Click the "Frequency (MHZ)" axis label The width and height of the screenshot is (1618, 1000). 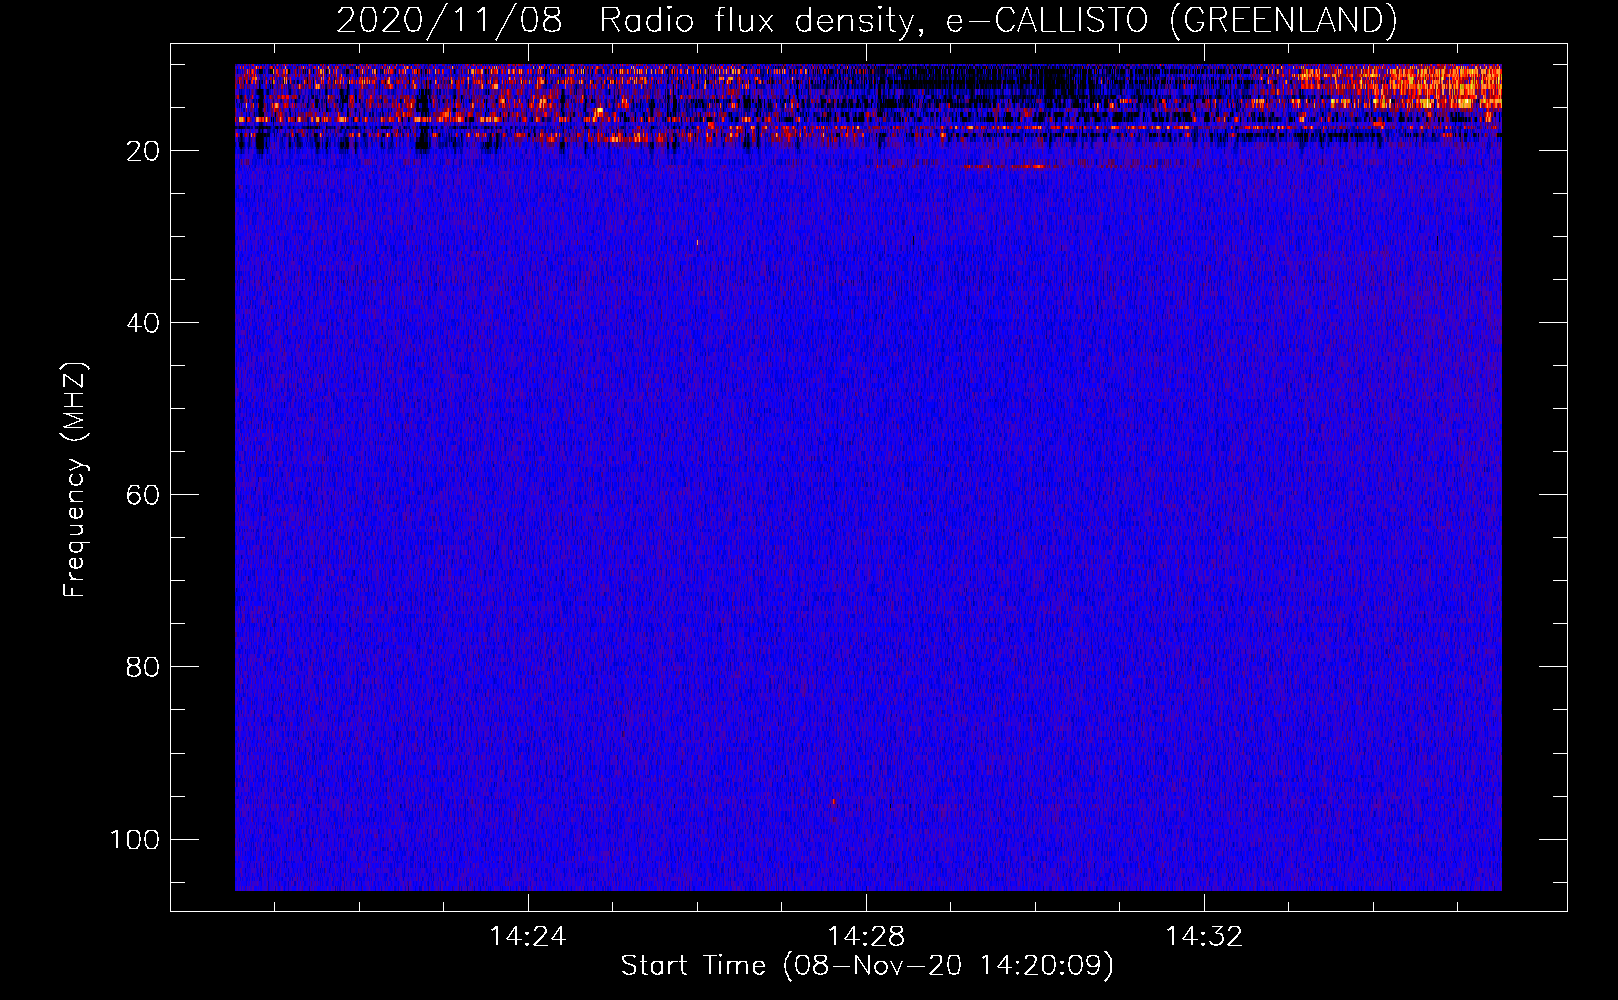click(75, 480)
